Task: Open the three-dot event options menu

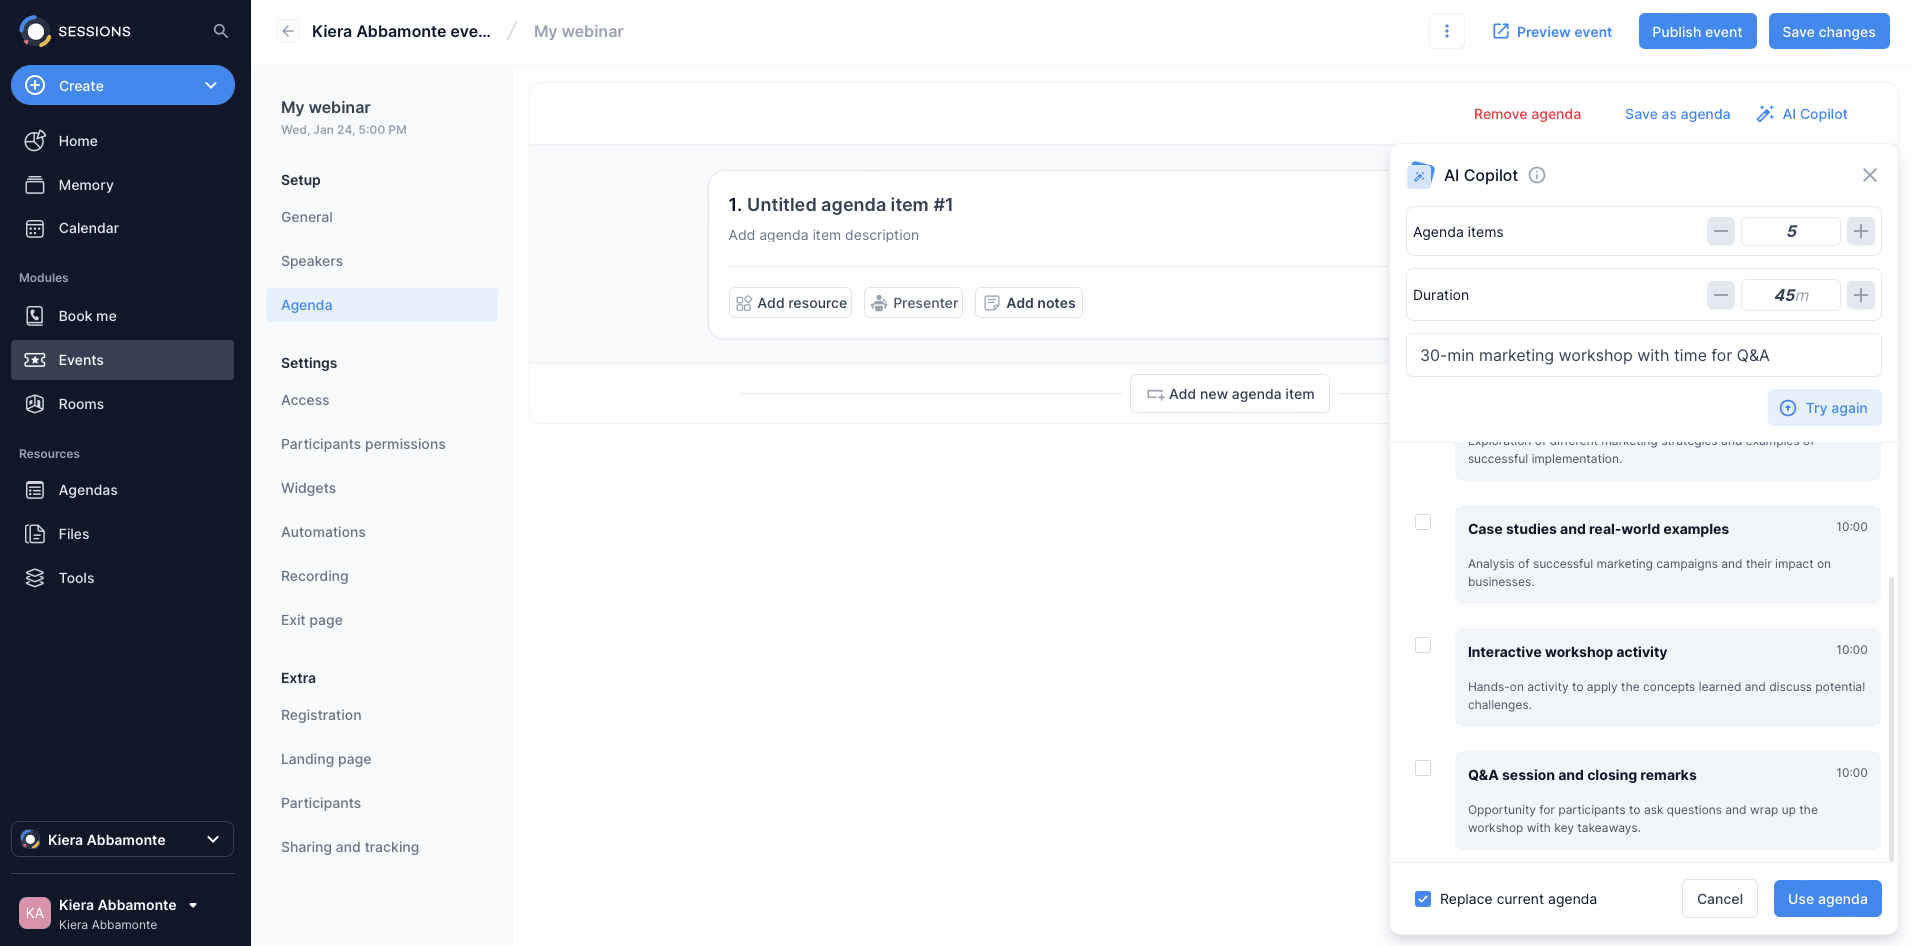Action: click(x=1447, y=31)
